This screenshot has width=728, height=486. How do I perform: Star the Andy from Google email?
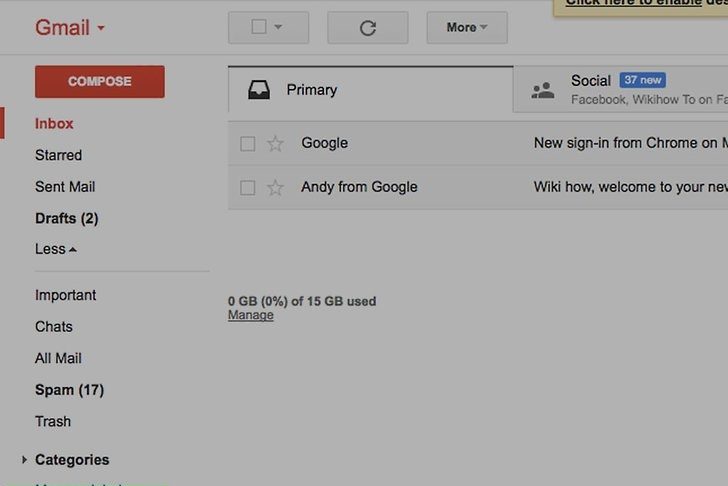coord(275,187)
